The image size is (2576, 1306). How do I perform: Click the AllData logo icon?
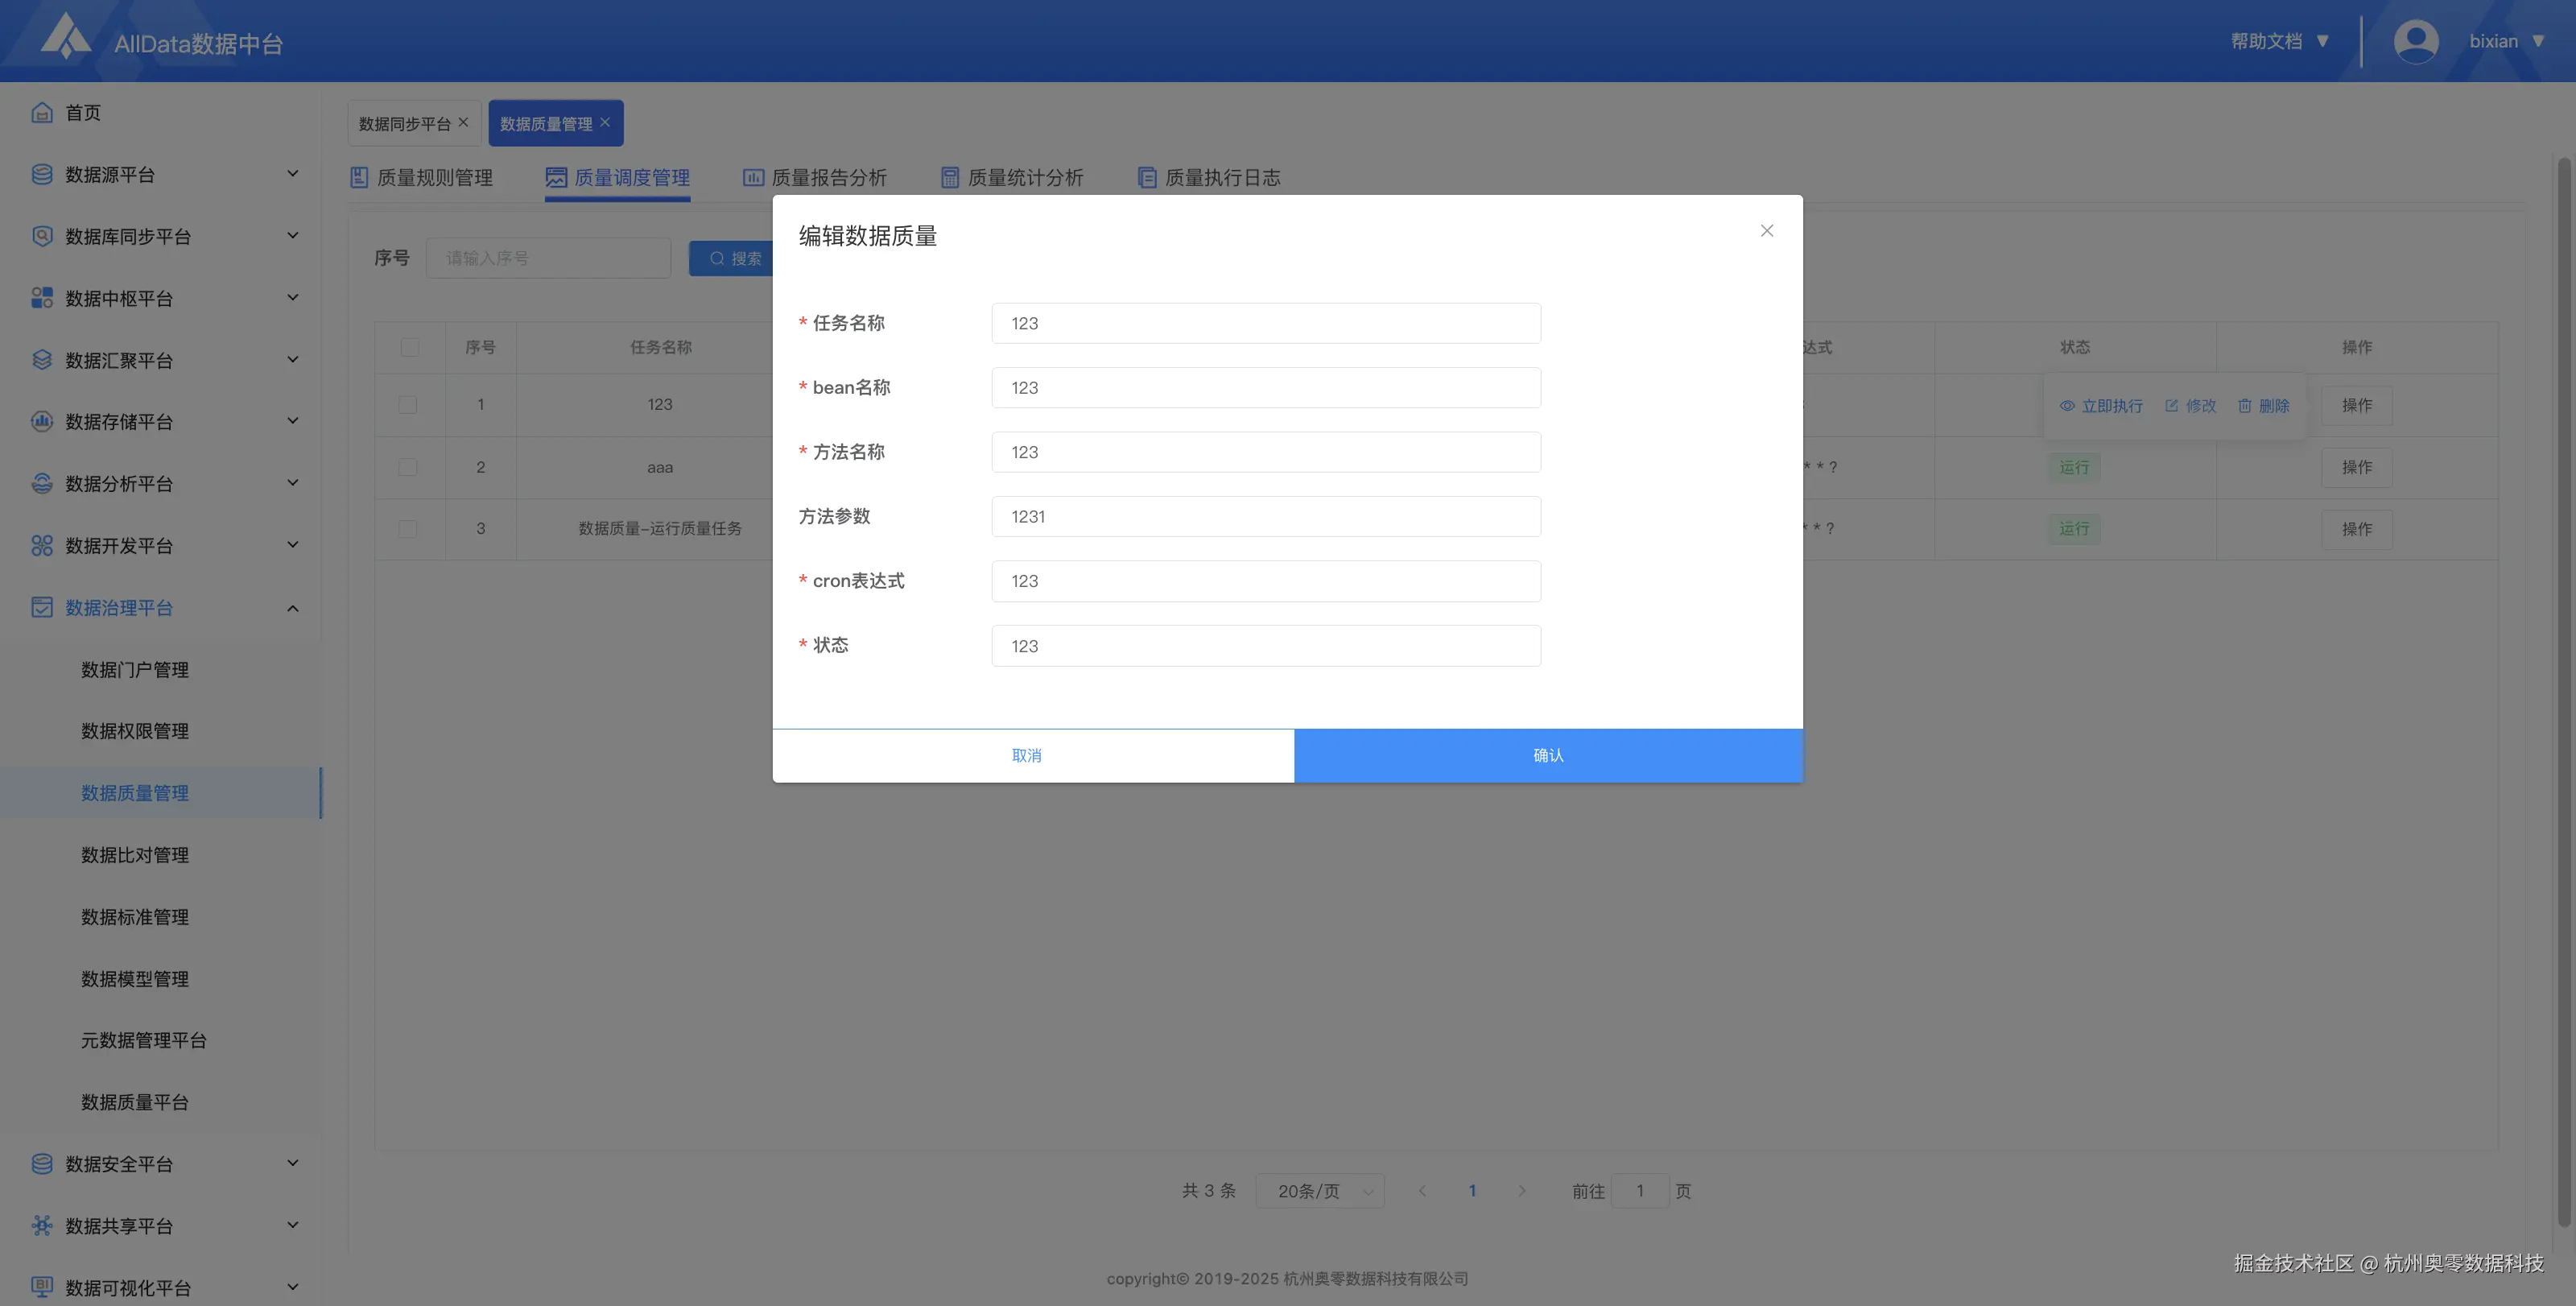[x=65, y=37]
